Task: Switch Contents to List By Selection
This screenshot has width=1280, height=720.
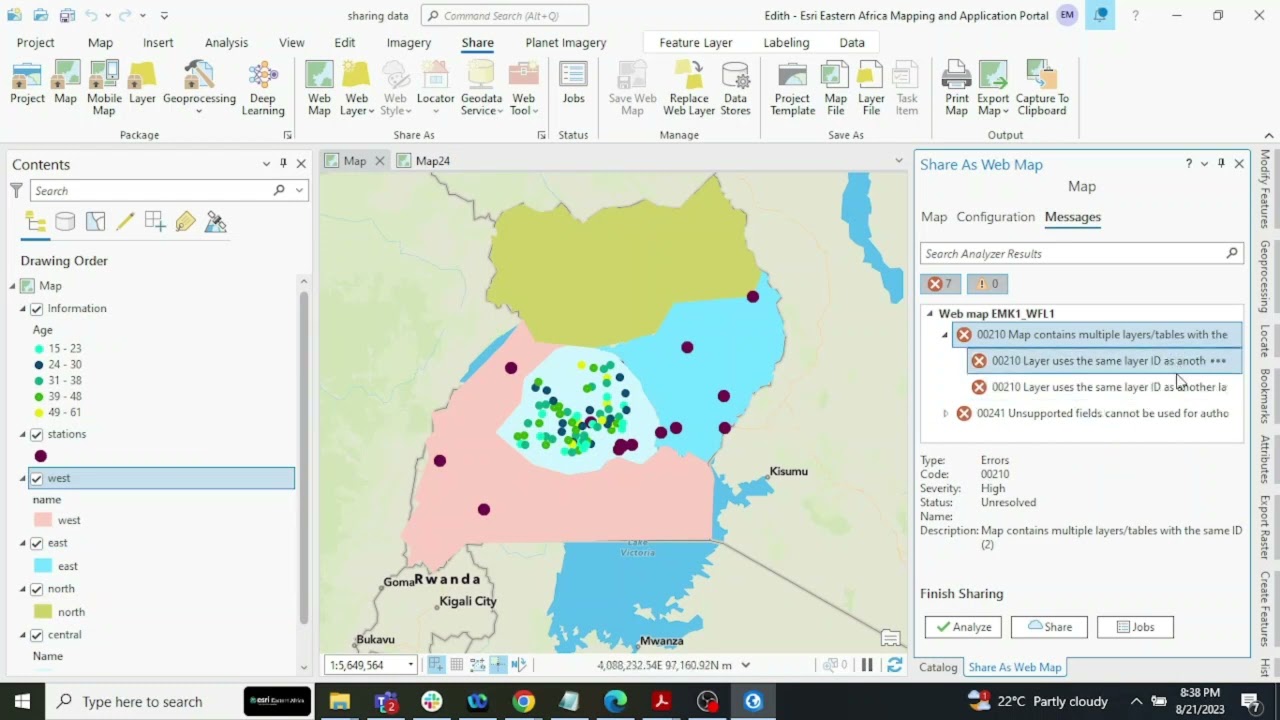Action: click(x=95, y=222)
